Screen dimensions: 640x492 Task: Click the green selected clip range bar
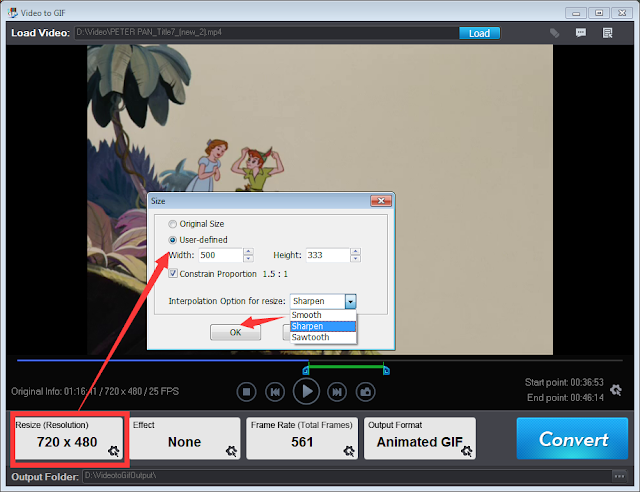click(x=346, y=366)
